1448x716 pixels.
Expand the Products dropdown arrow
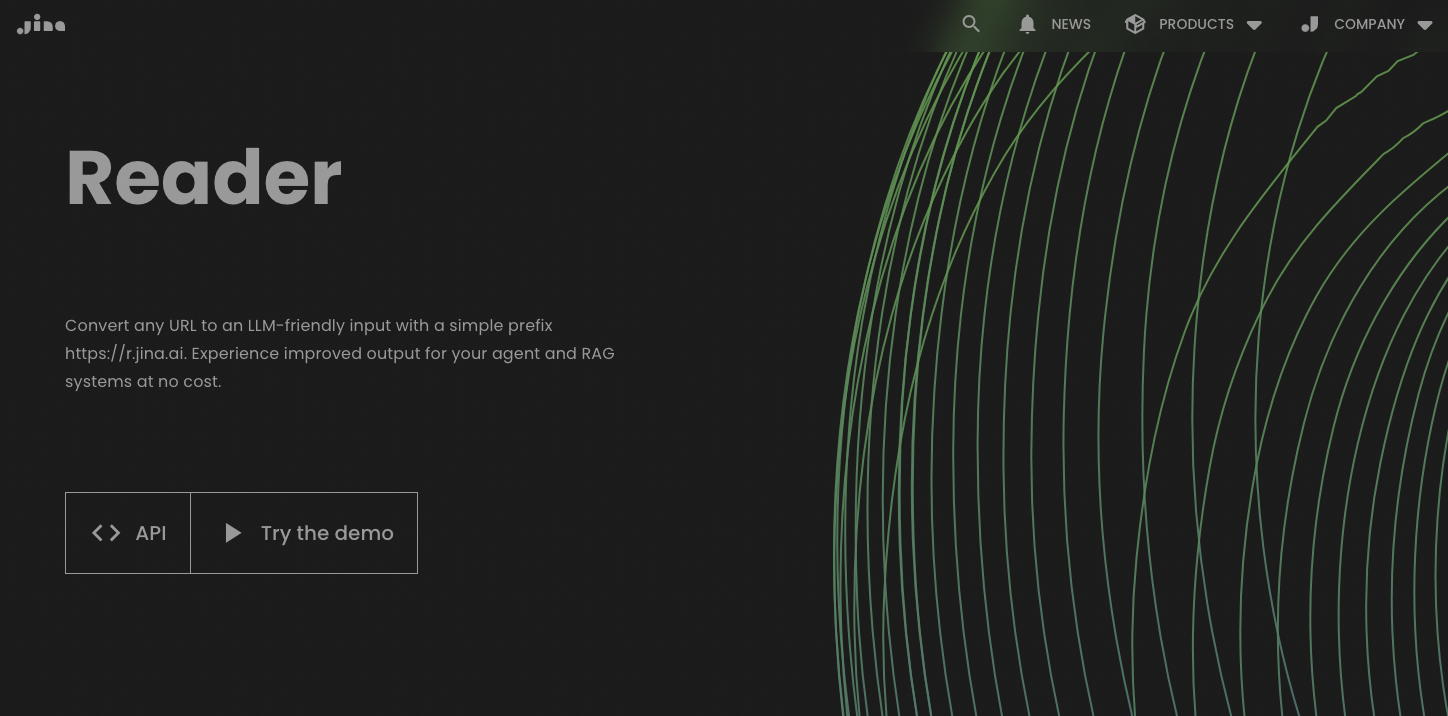[x=1254, y=25]
